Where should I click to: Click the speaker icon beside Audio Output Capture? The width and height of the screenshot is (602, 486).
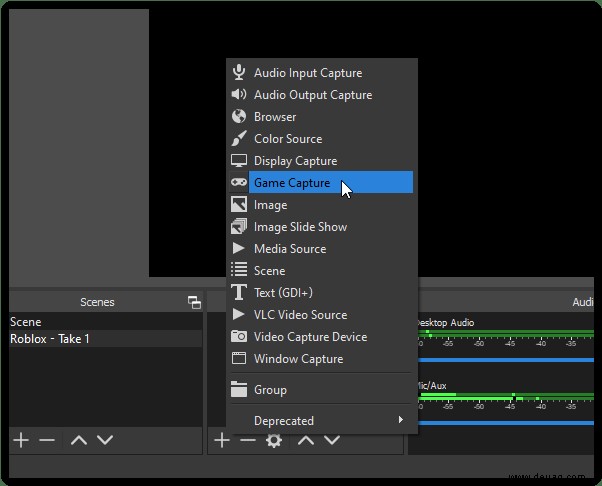tap(239, 94)
